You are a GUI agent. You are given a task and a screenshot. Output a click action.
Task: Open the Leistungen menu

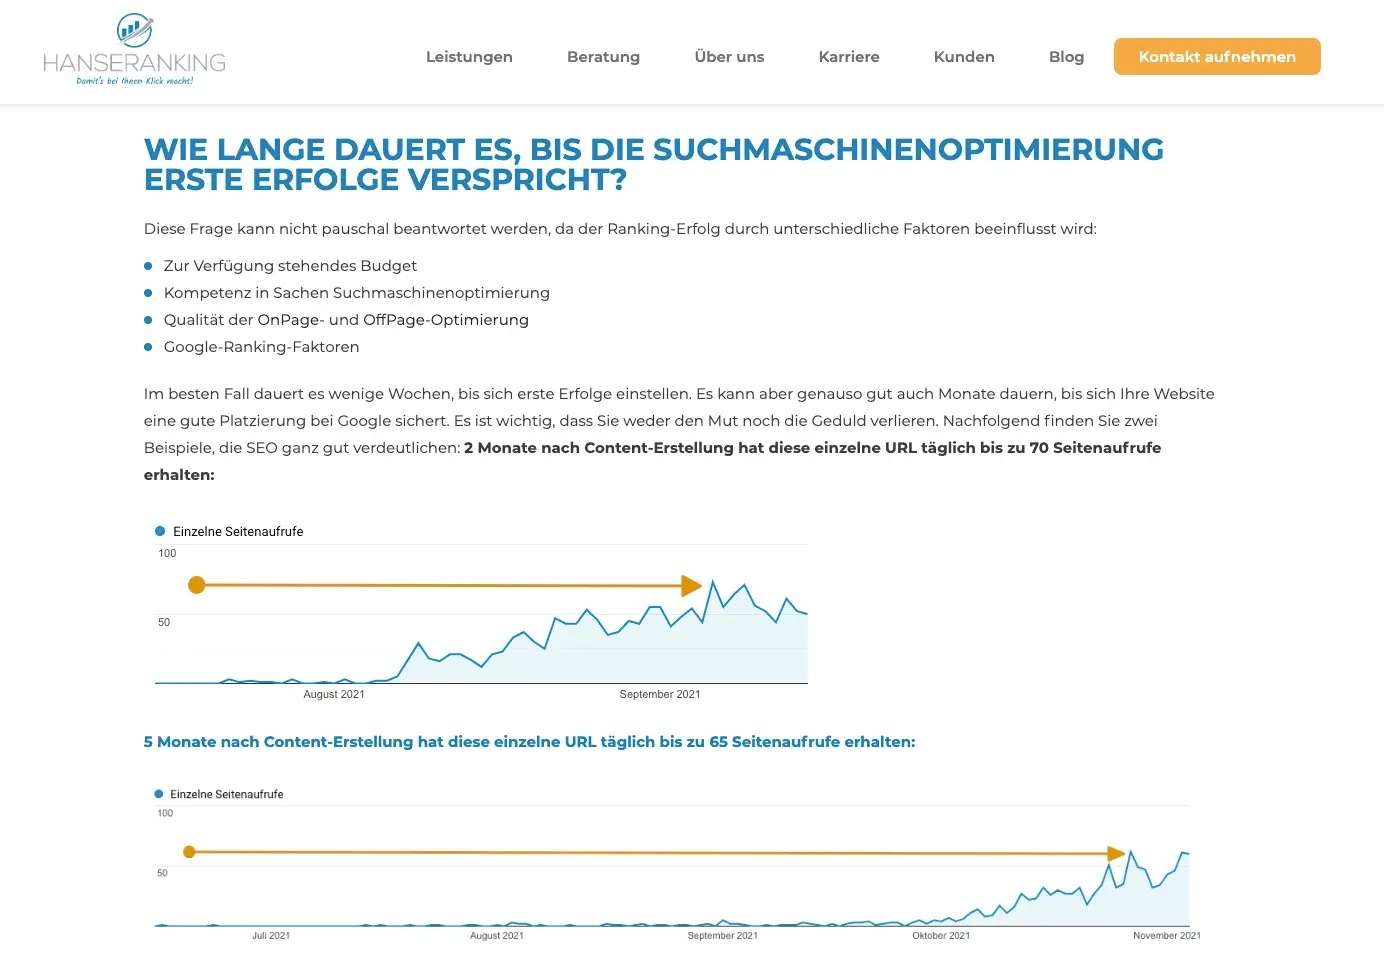[x=469, y=57]
